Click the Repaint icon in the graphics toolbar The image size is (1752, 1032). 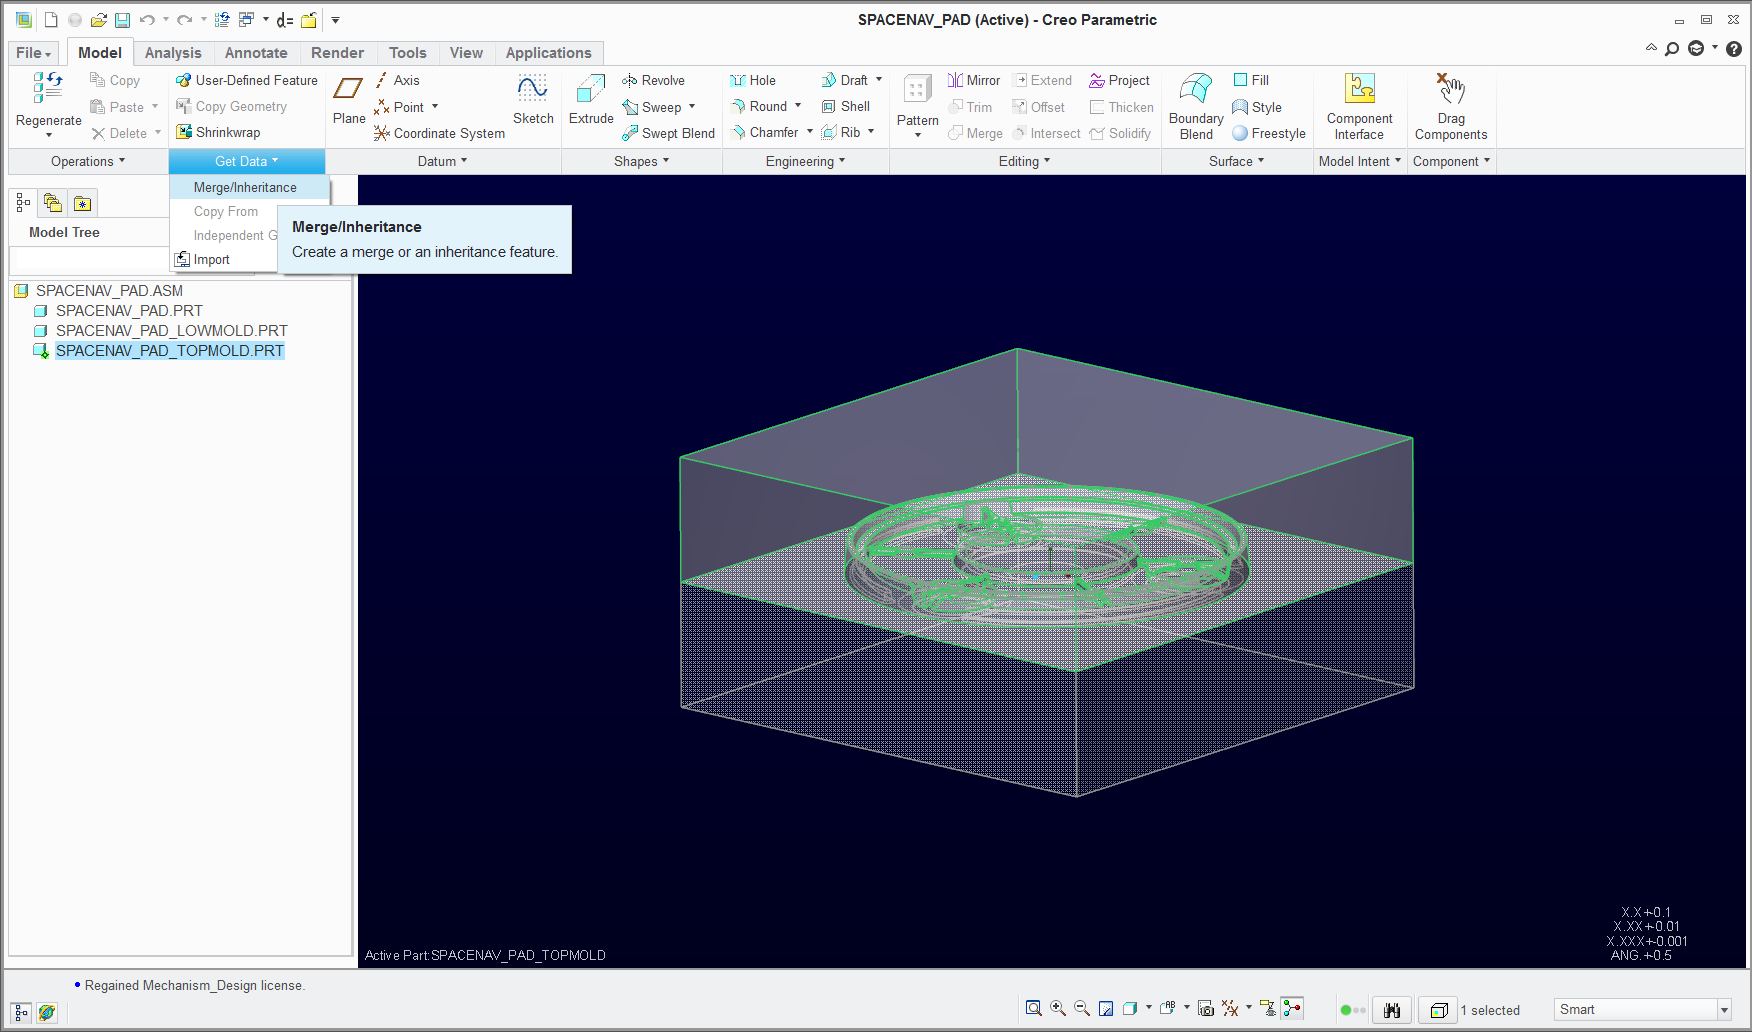pos(1106,1009)
